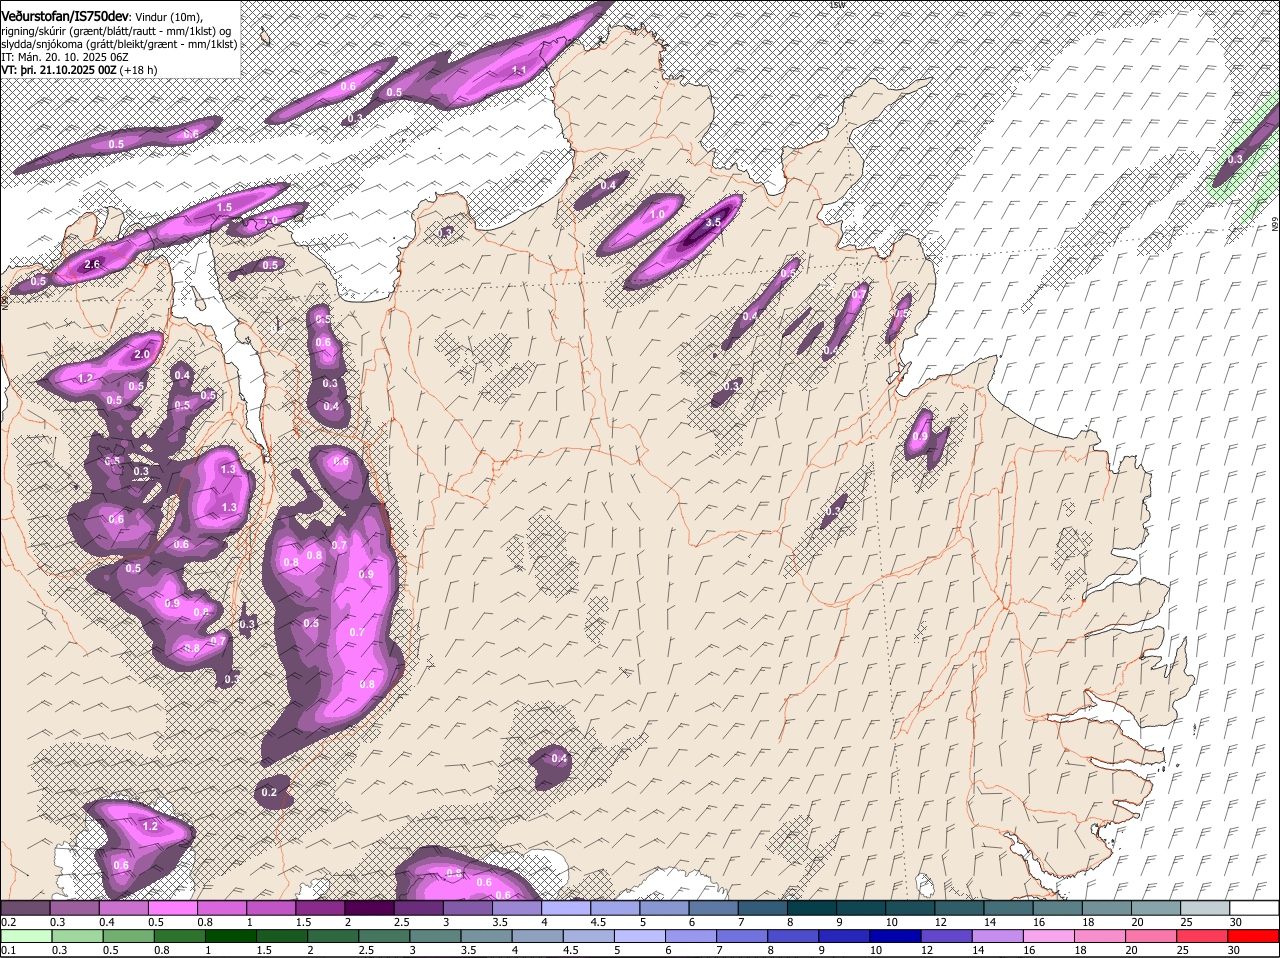Select the rain legend swatch starting at 5
1280x958 pixels.
coord(640,936)
